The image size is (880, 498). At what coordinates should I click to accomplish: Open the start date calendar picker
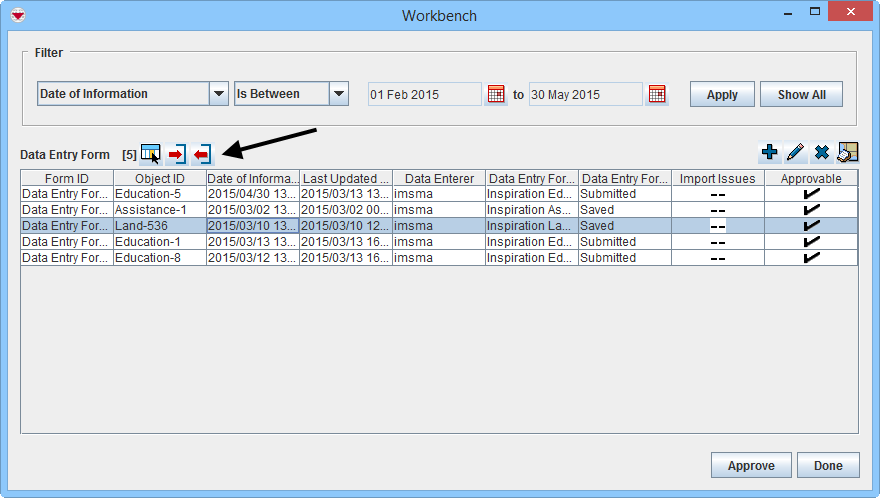496,94
